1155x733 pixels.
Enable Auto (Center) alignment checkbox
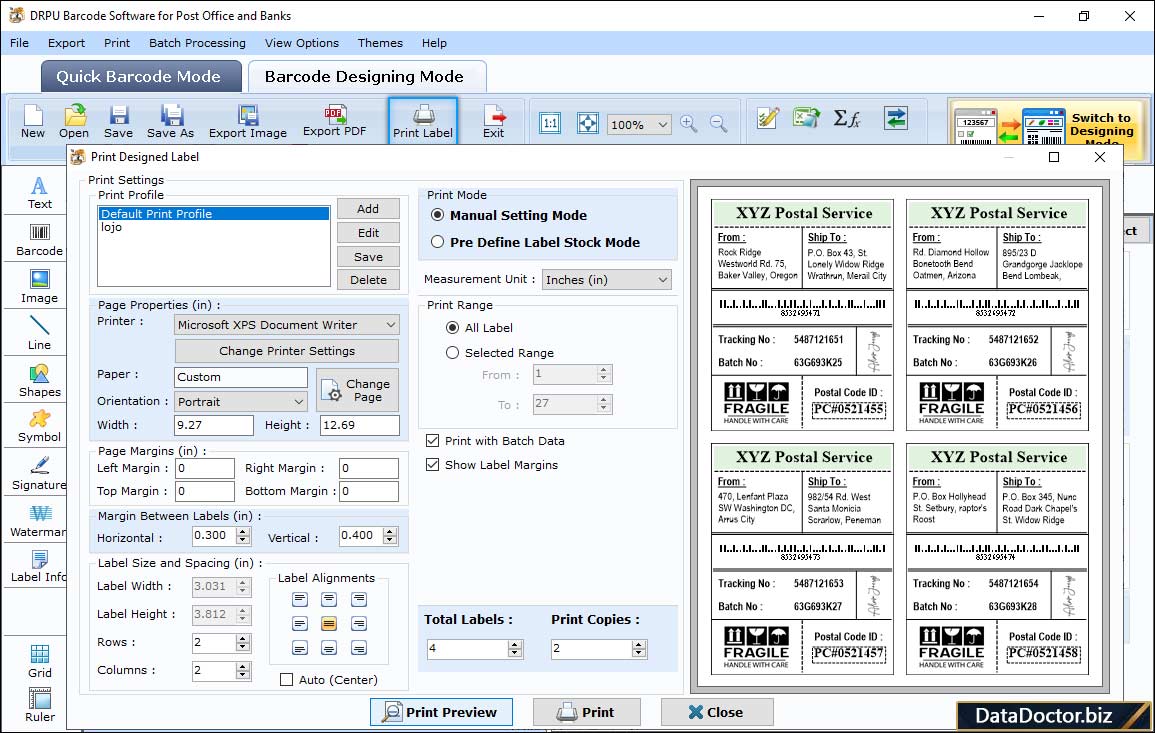click(x=287, y=680)
